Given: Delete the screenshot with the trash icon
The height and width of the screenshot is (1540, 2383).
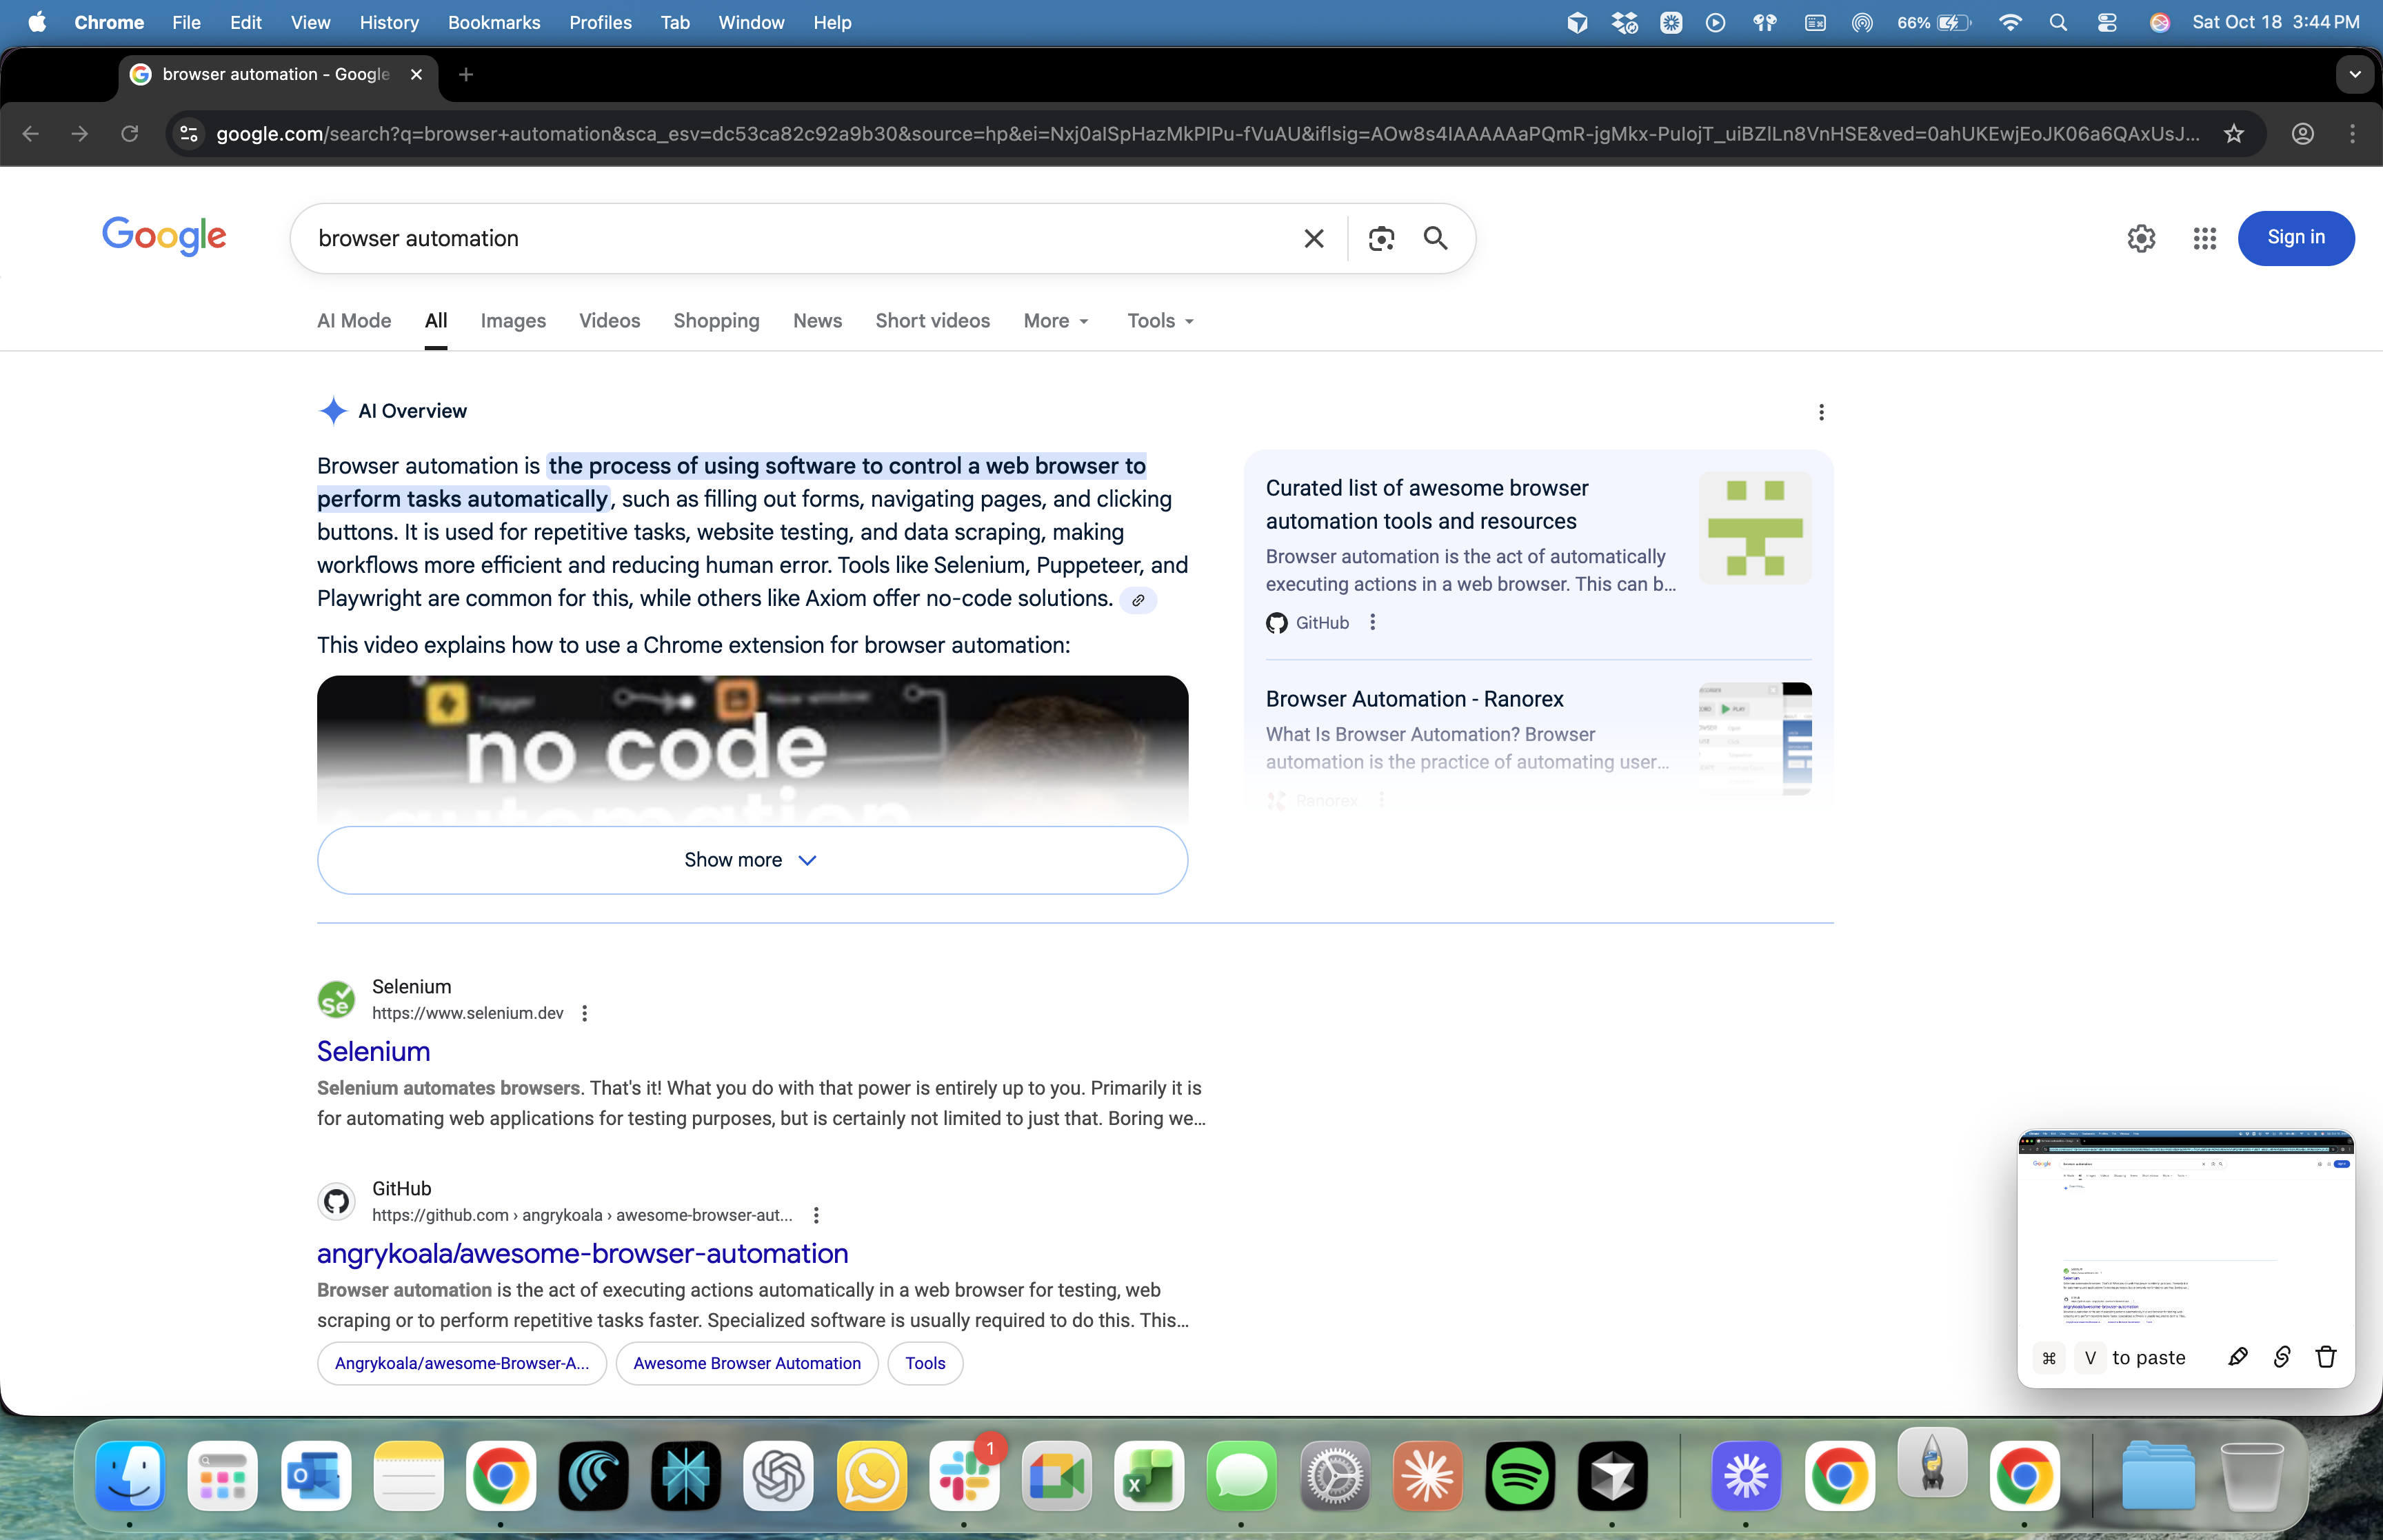Looking at the screenshot, I should click(2326, 1357).
